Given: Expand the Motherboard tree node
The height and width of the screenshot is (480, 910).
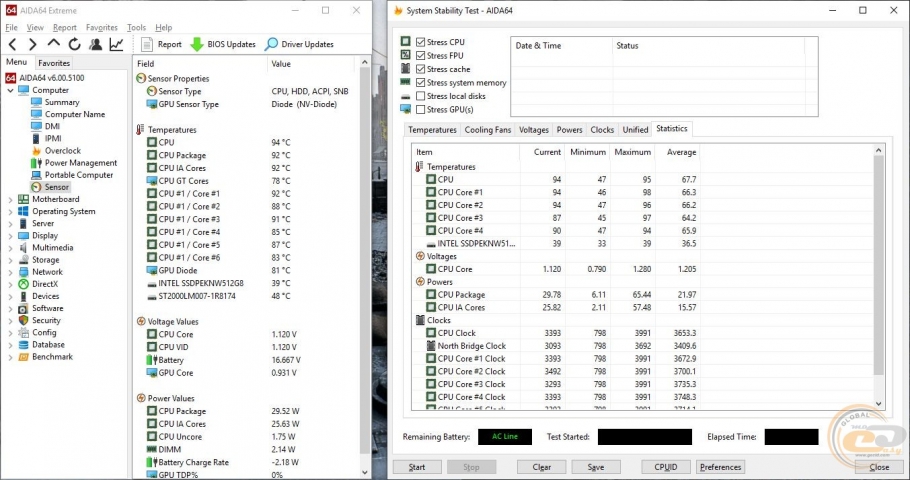Looking at the screenshot, I should click(x=10, y=199).
